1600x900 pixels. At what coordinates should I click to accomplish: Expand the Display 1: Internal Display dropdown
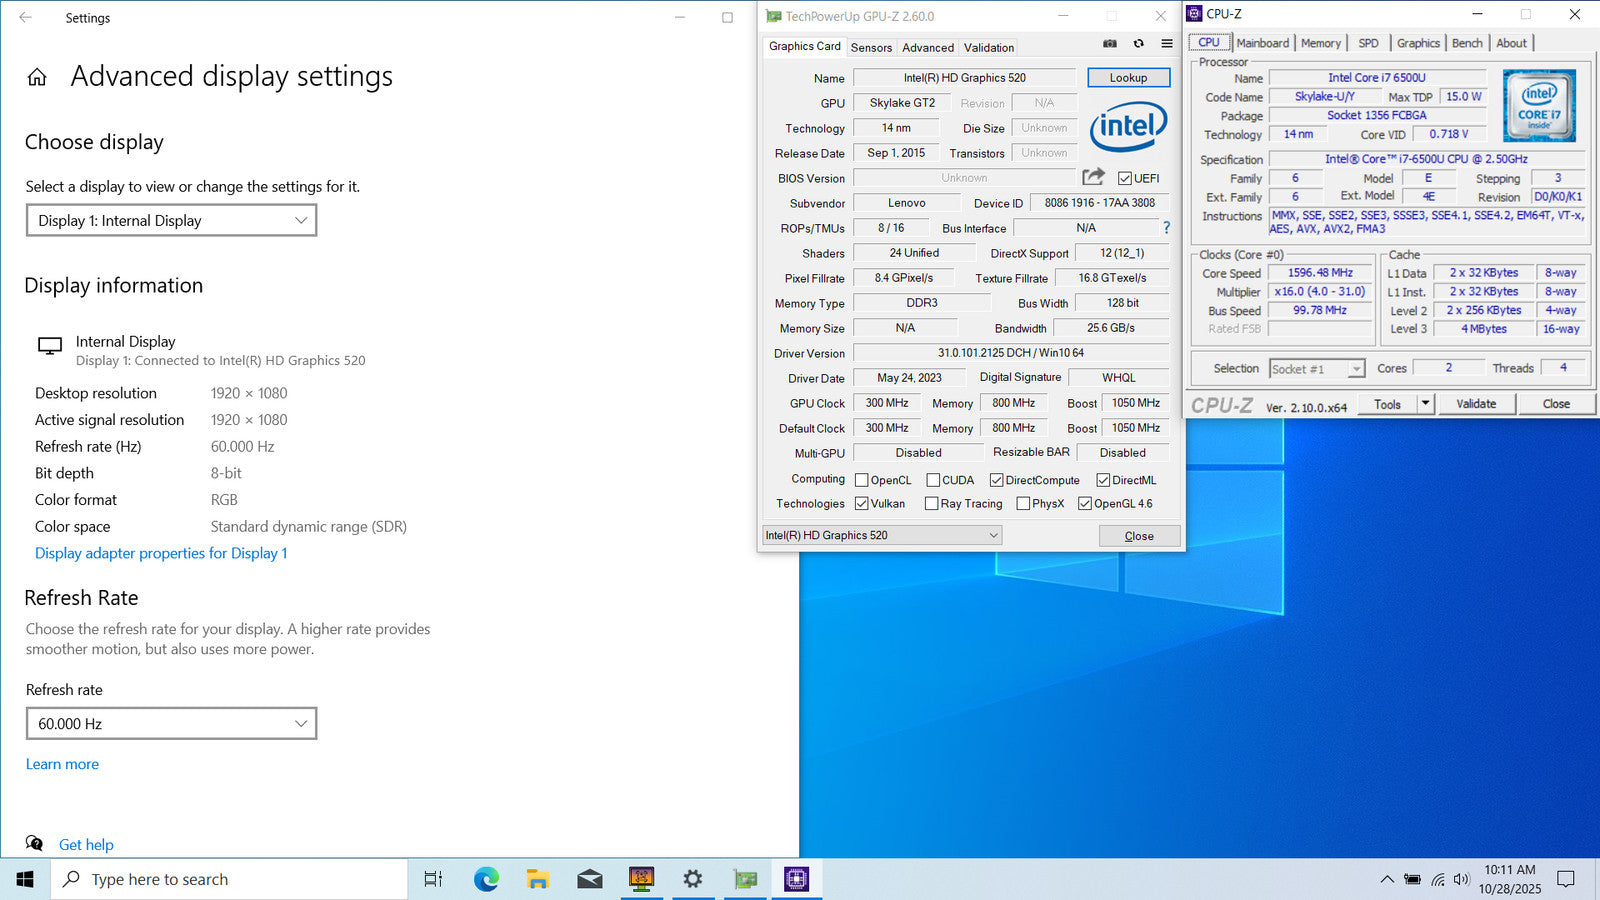(x=171, y=221)
